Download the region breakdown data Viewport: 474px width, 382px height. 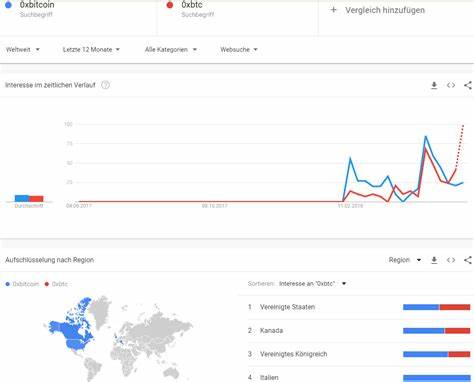pos(434,260)
